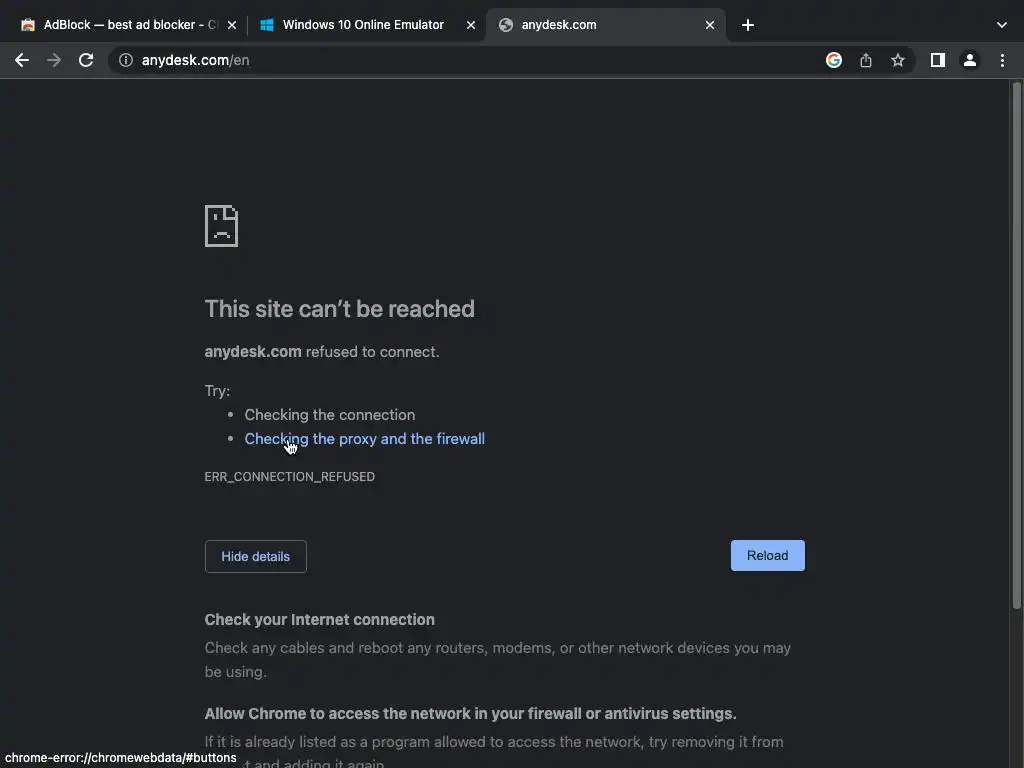The image size is (1024, 768).
Task: Click the ERR_CONNECTION_REFUSED error code text
Action: coord(289,477)
